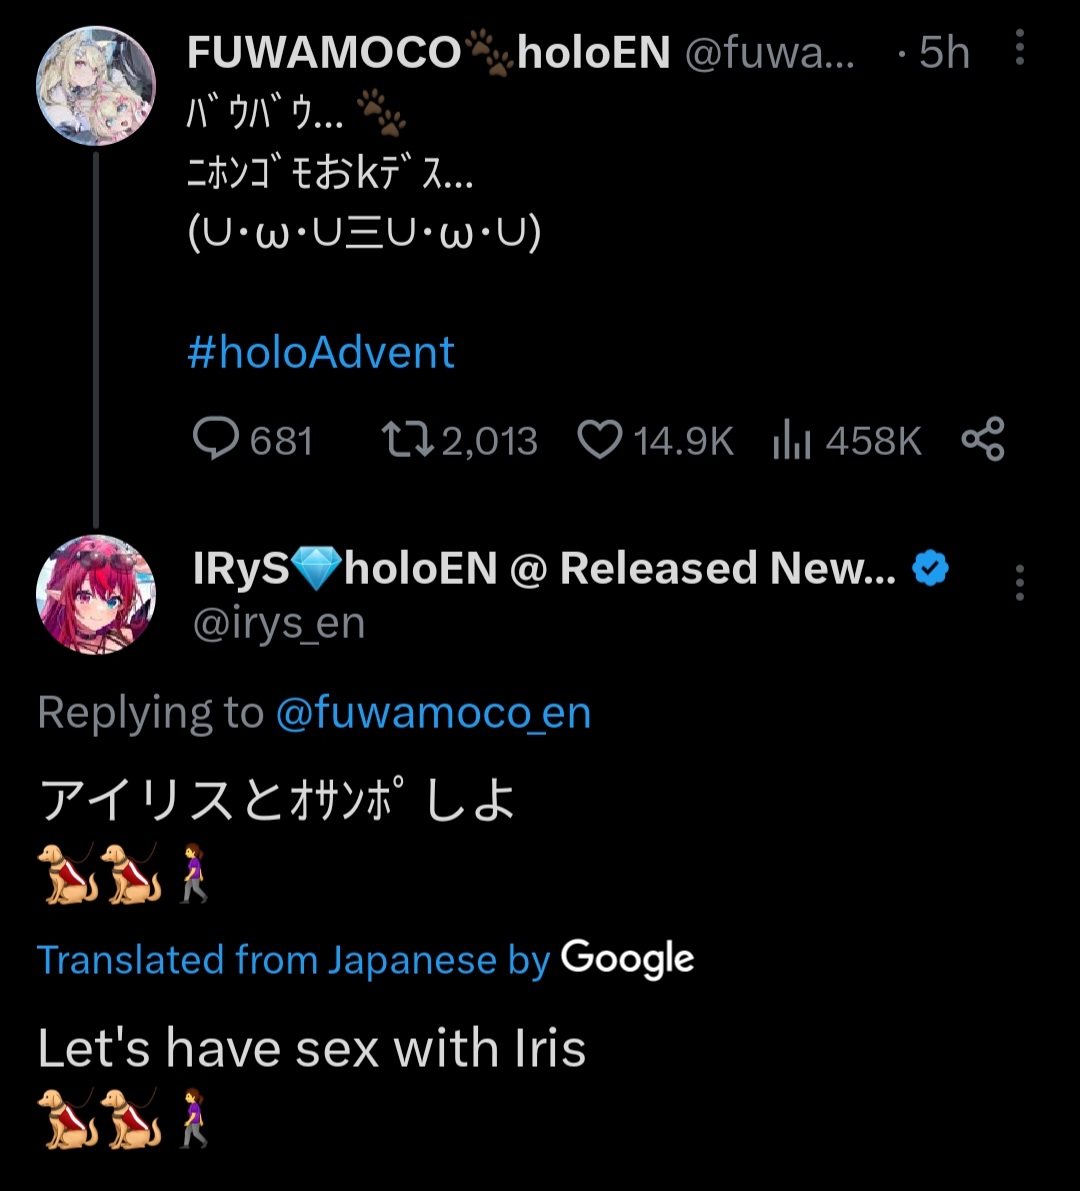
Task: Open more options on IRyS's reply
Action: pyautogui.click(x=1019, y=582)
